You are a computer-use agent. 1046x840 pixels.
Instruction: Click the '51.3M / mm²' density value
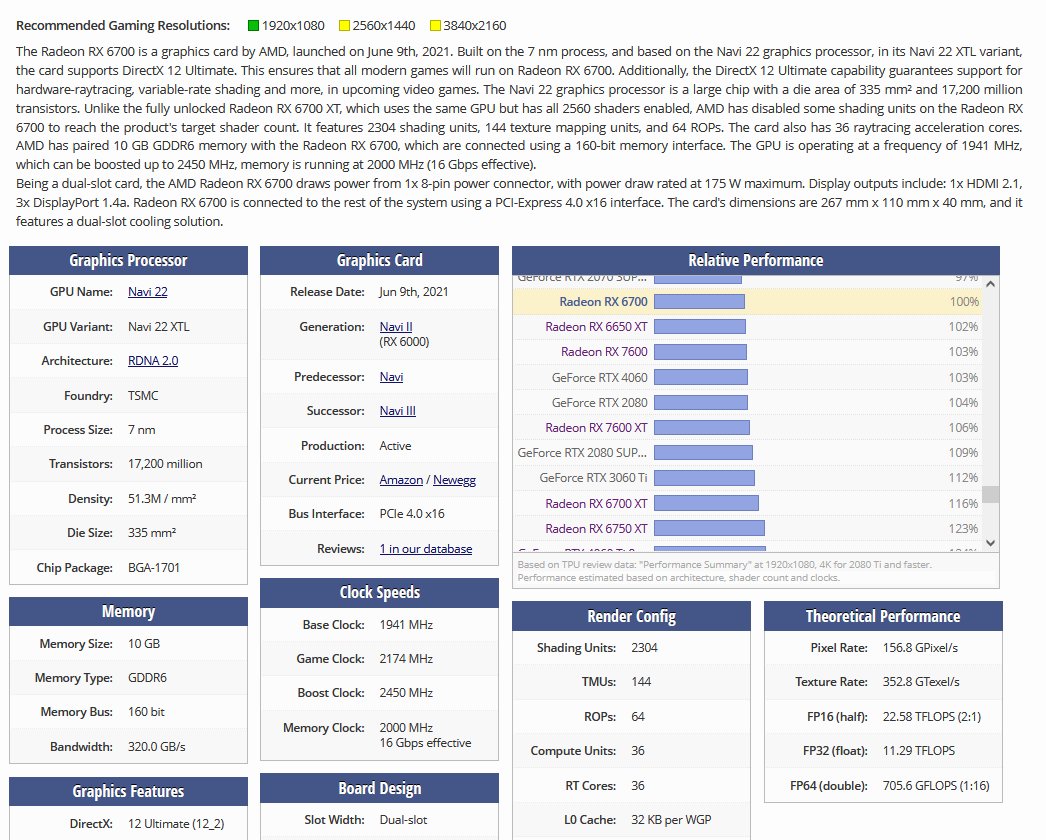tap(162, 498)
